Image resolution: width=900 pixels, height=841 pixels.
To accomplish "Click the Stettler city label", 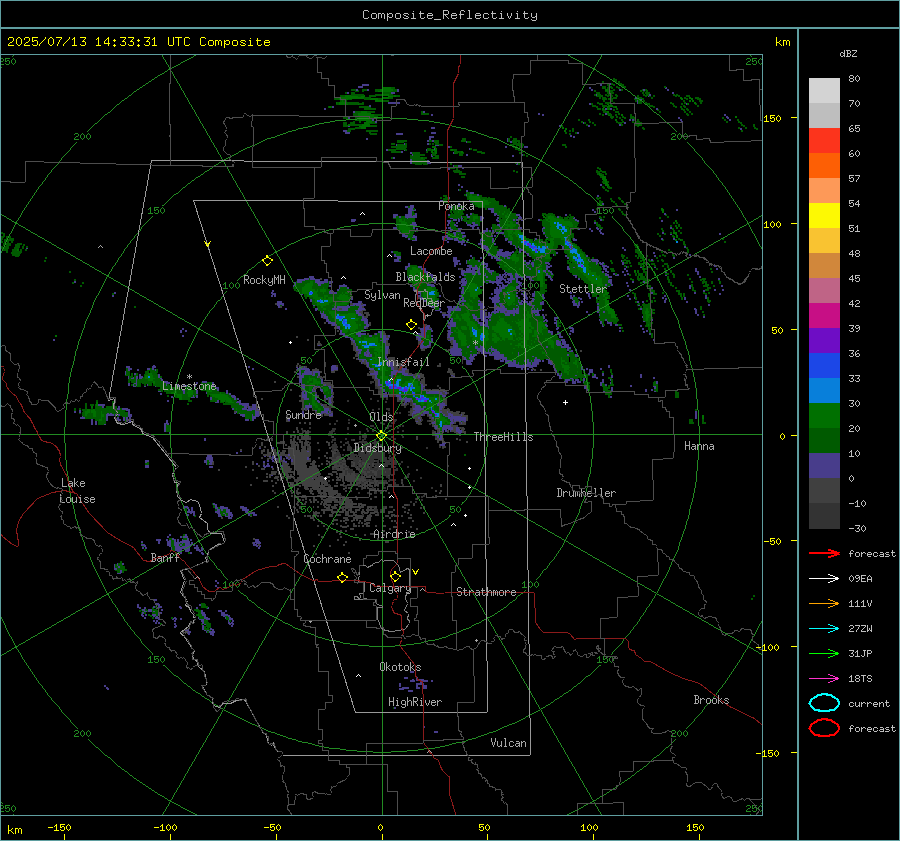I will [583, 289].
